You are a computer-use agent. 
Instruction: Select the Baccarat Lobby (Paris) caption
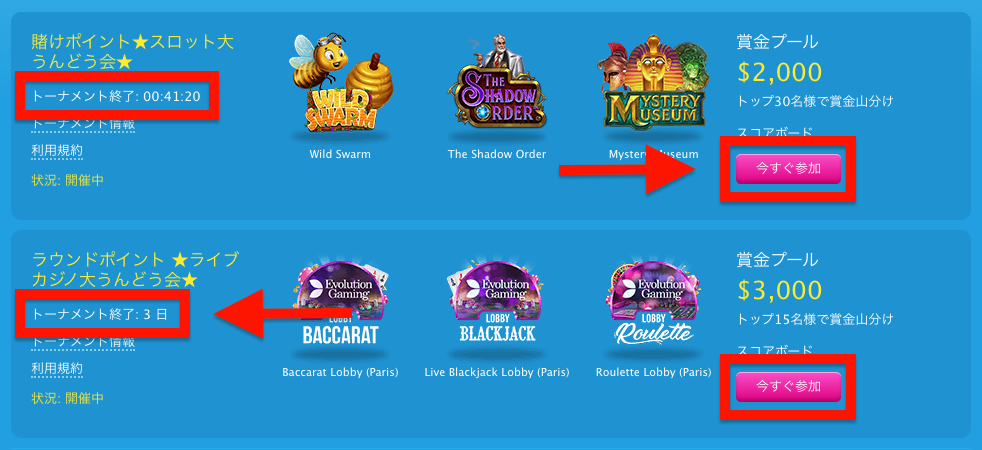(340, 372)
